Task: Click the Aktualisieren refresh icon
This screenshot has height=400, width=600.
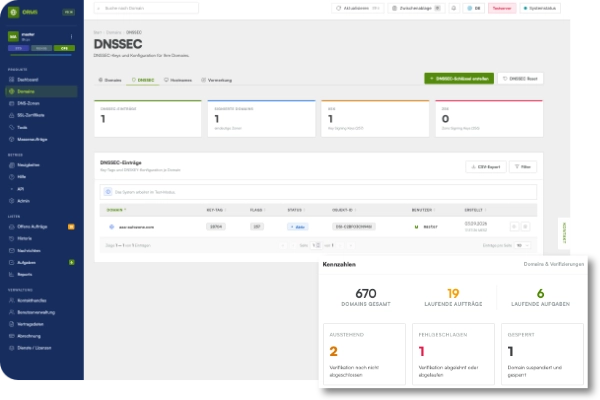Action: (338, 8)
